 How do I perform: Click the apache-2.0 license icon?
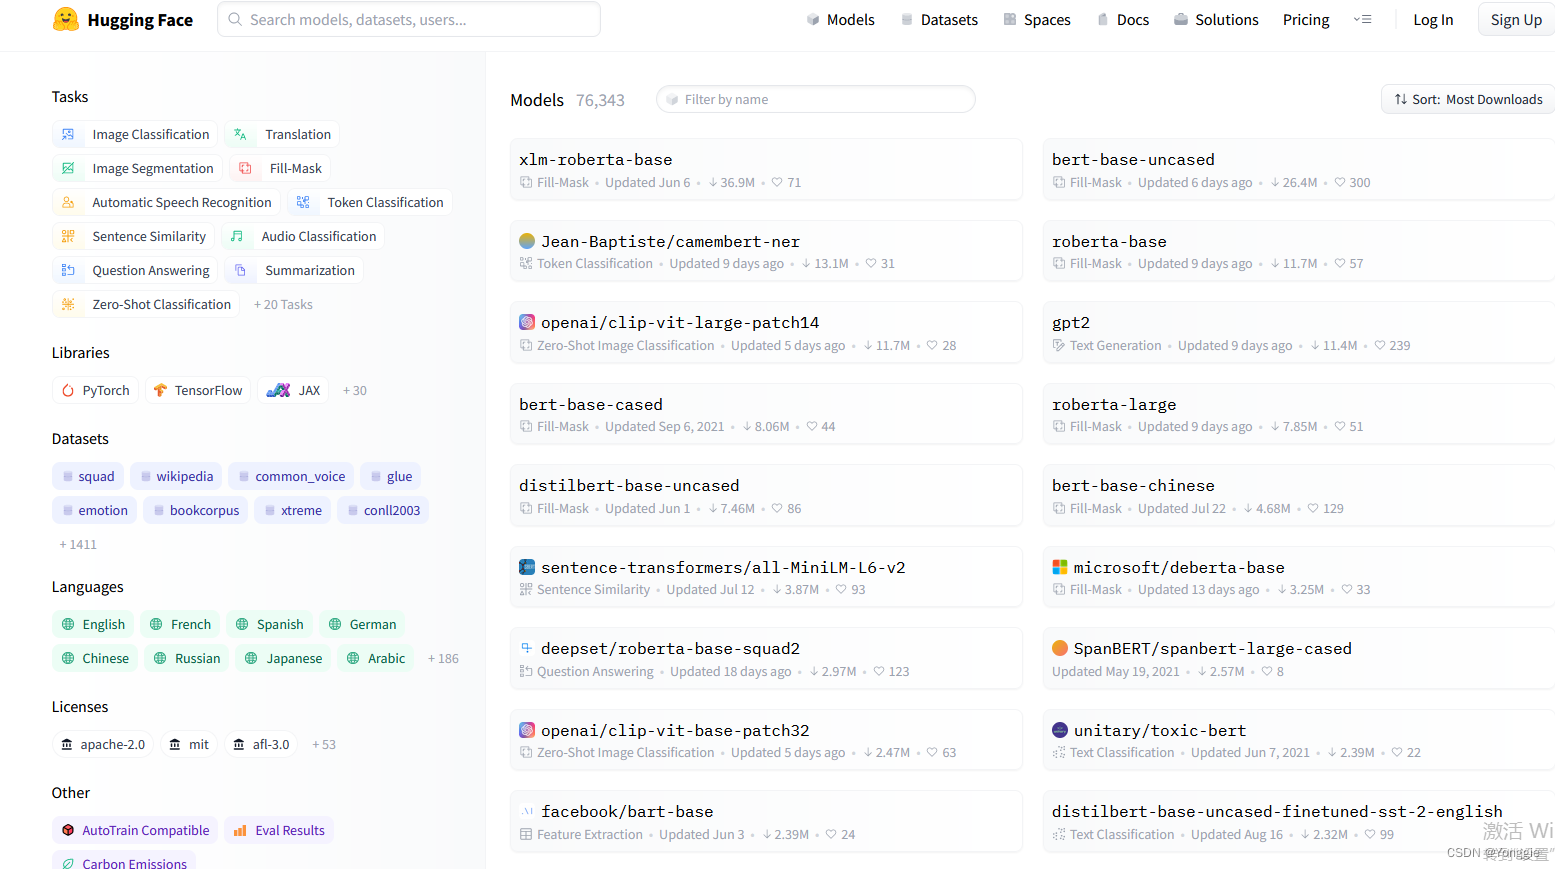pos(67,744)
